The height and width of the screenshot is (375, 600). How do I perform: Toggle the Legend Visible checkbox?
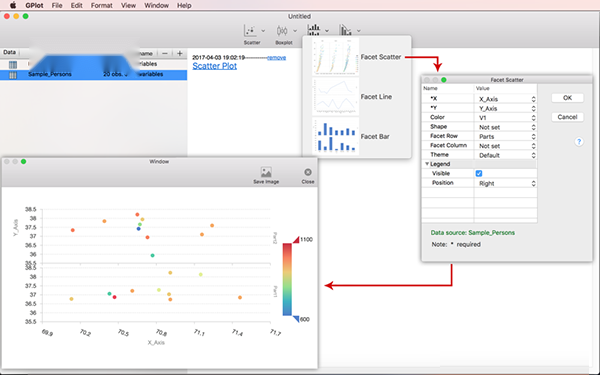(479, 173)
